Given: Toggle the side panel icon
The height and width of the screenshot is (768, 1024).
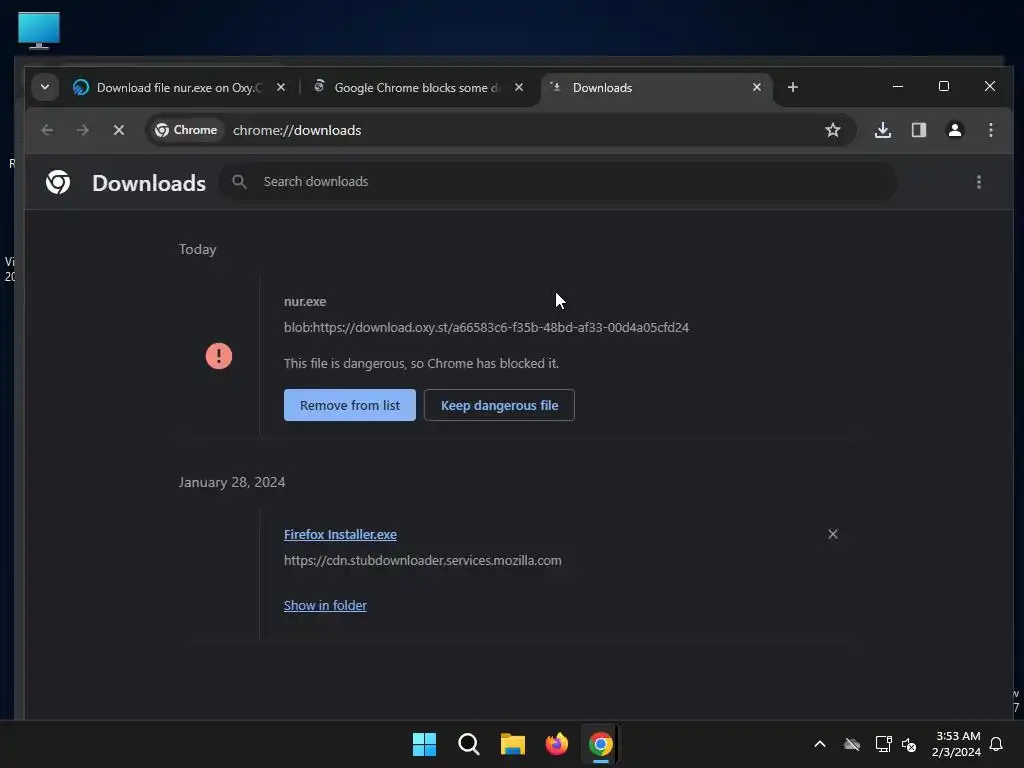Looking at the screenshot, I should 919,130.
